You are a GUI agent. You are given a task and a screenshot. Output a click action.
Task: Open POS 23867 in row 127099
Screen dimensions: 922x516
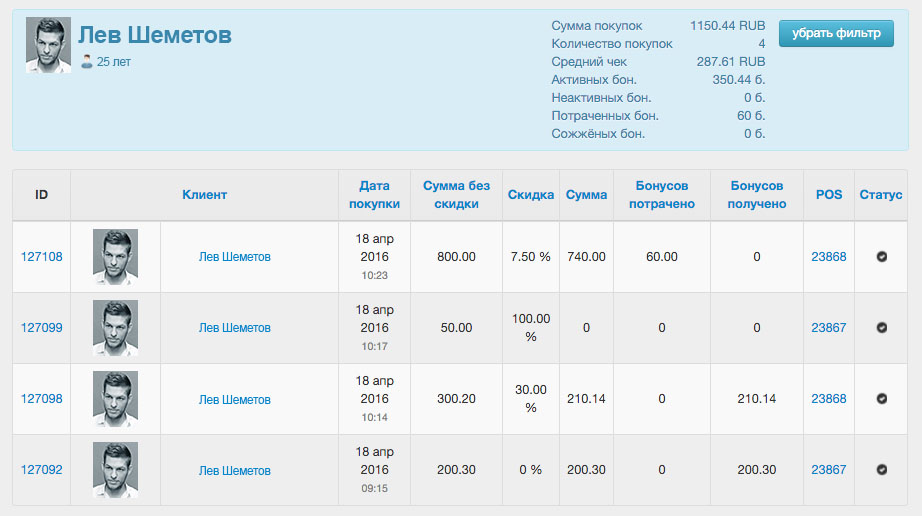[829, 328]
